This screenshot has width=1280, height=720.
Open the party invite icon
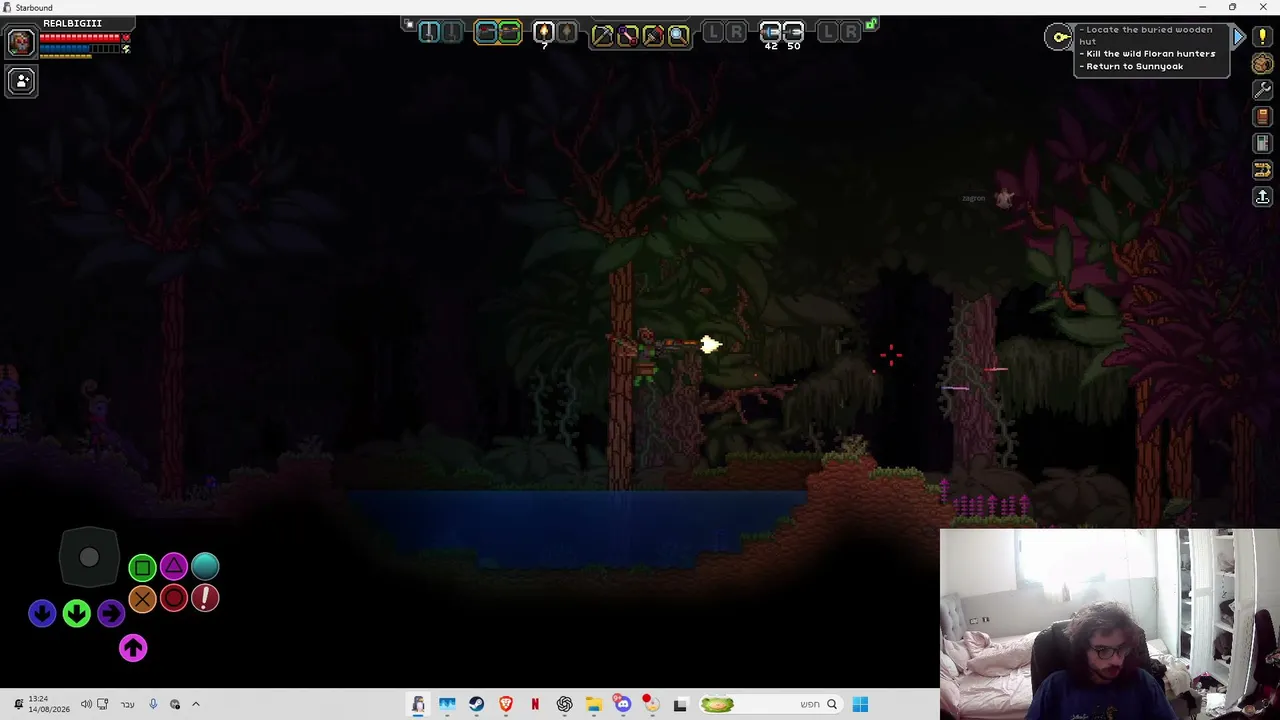21,81
